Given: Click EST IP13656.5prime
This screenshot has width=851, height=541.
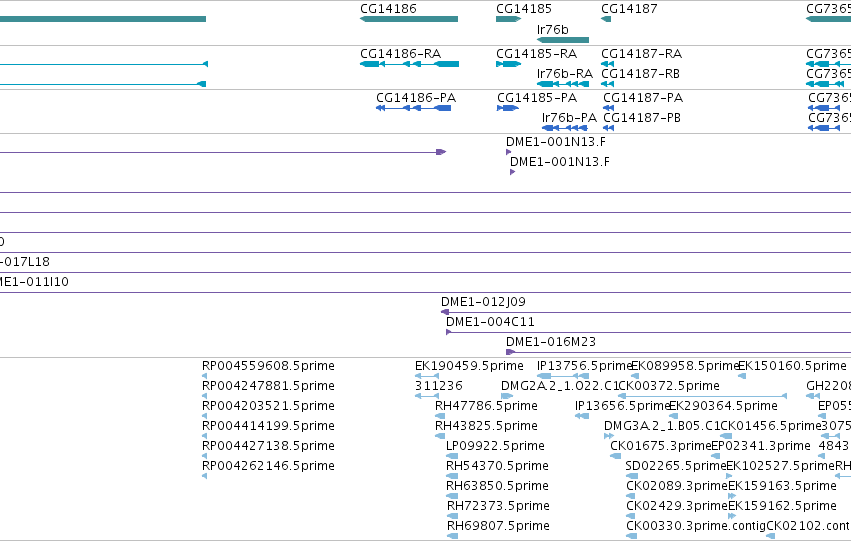Looking at the screenshot, I should click(x=623, y=406).
